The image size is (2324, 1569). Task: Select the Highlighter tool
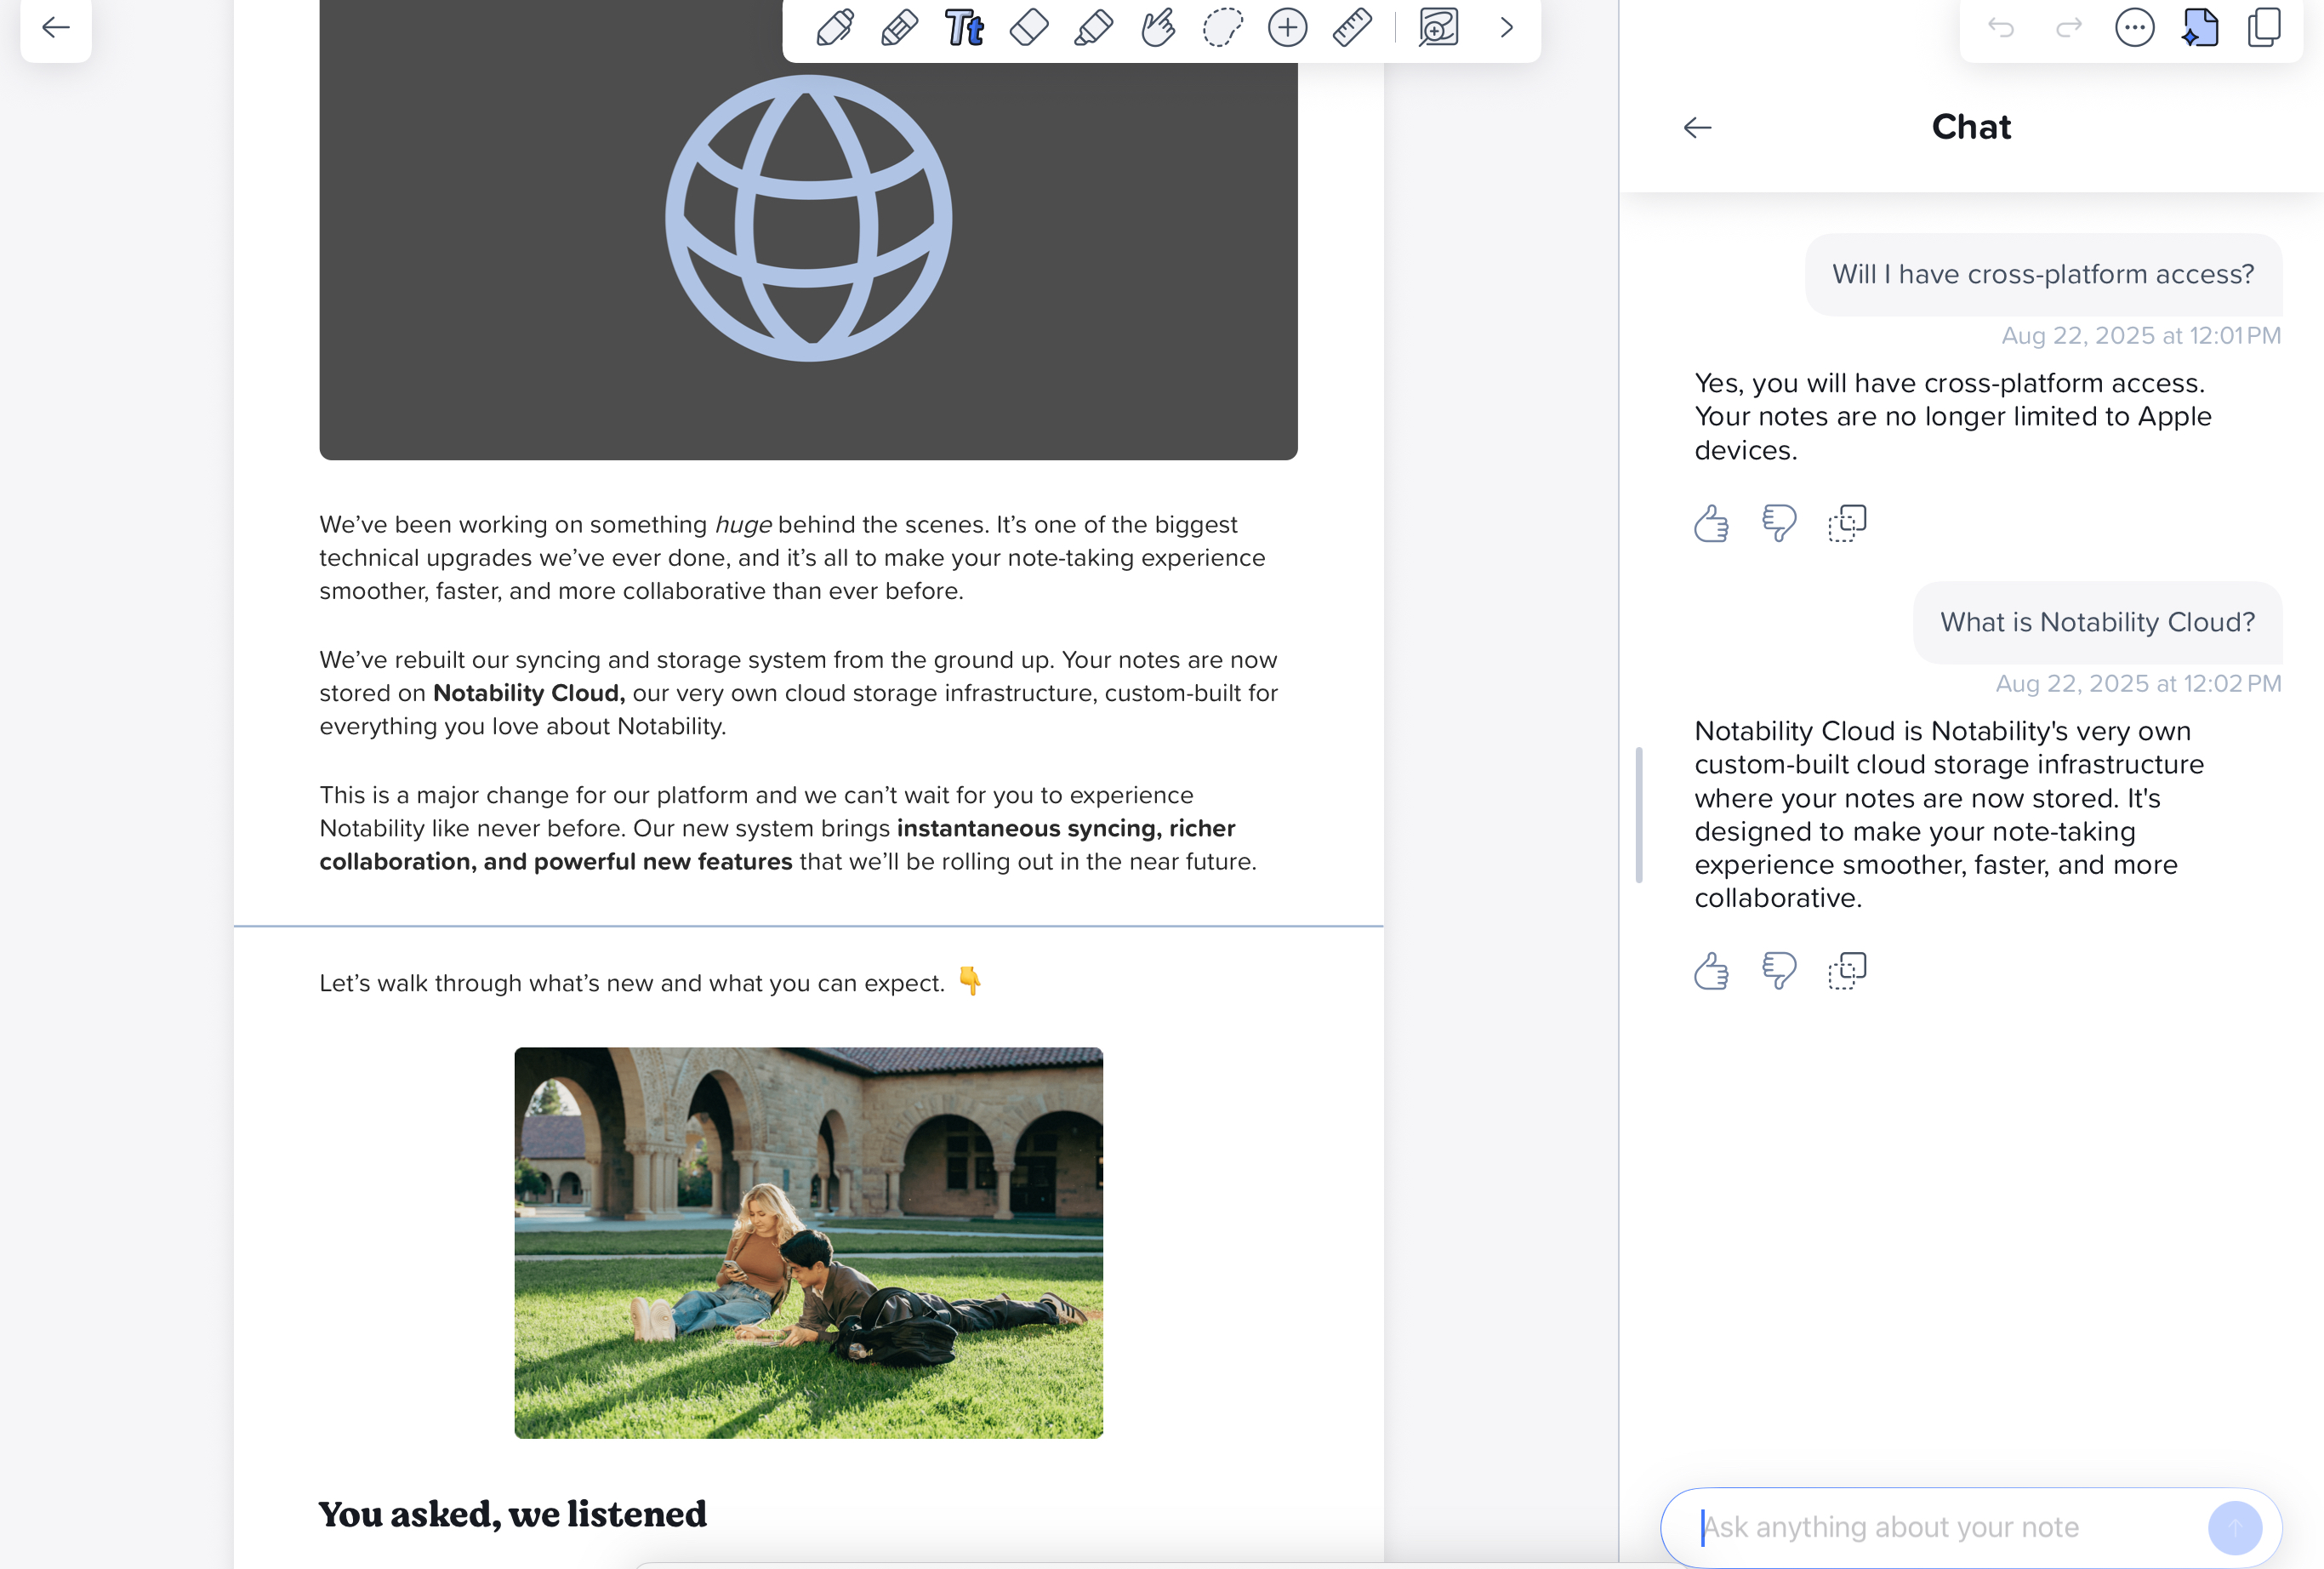1092,28
